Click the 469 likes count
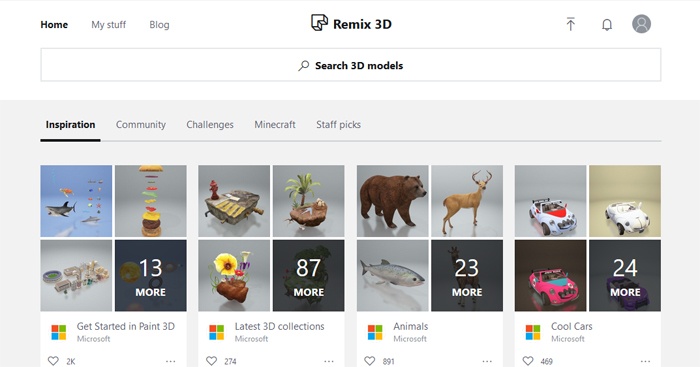 (546, 361)
